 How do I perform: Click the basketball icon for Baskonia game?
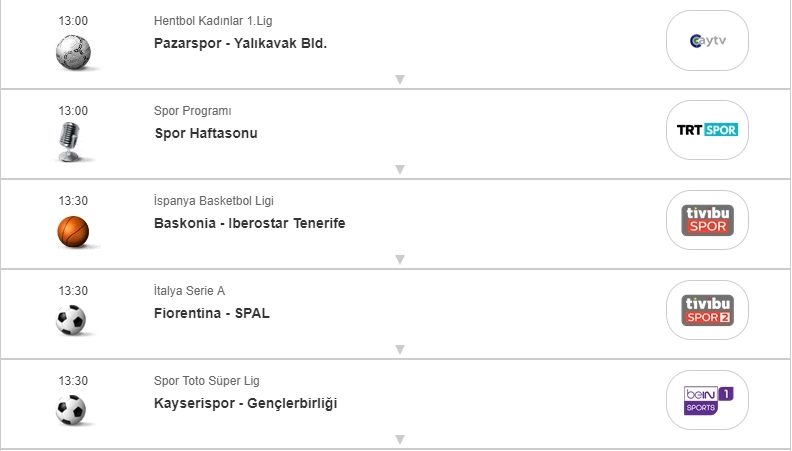click(x=72, y=232)
